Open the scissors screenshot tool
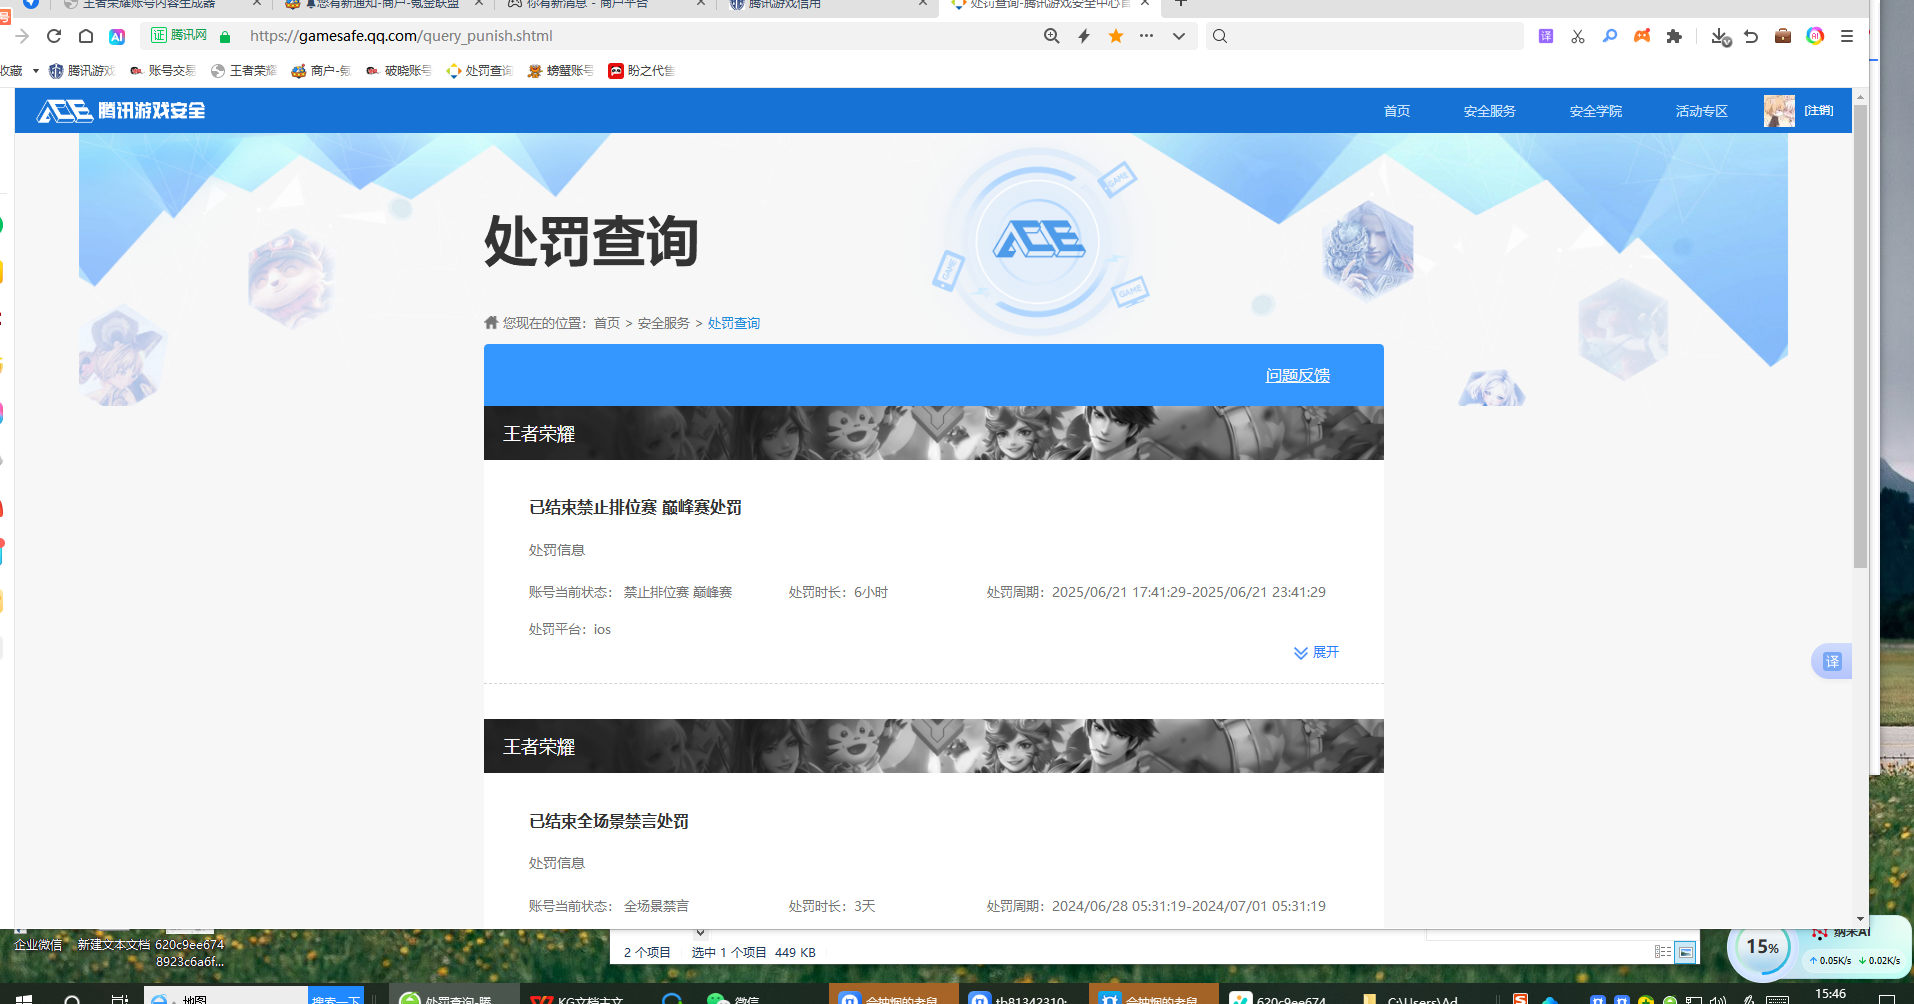 [x=1578, y=36]
